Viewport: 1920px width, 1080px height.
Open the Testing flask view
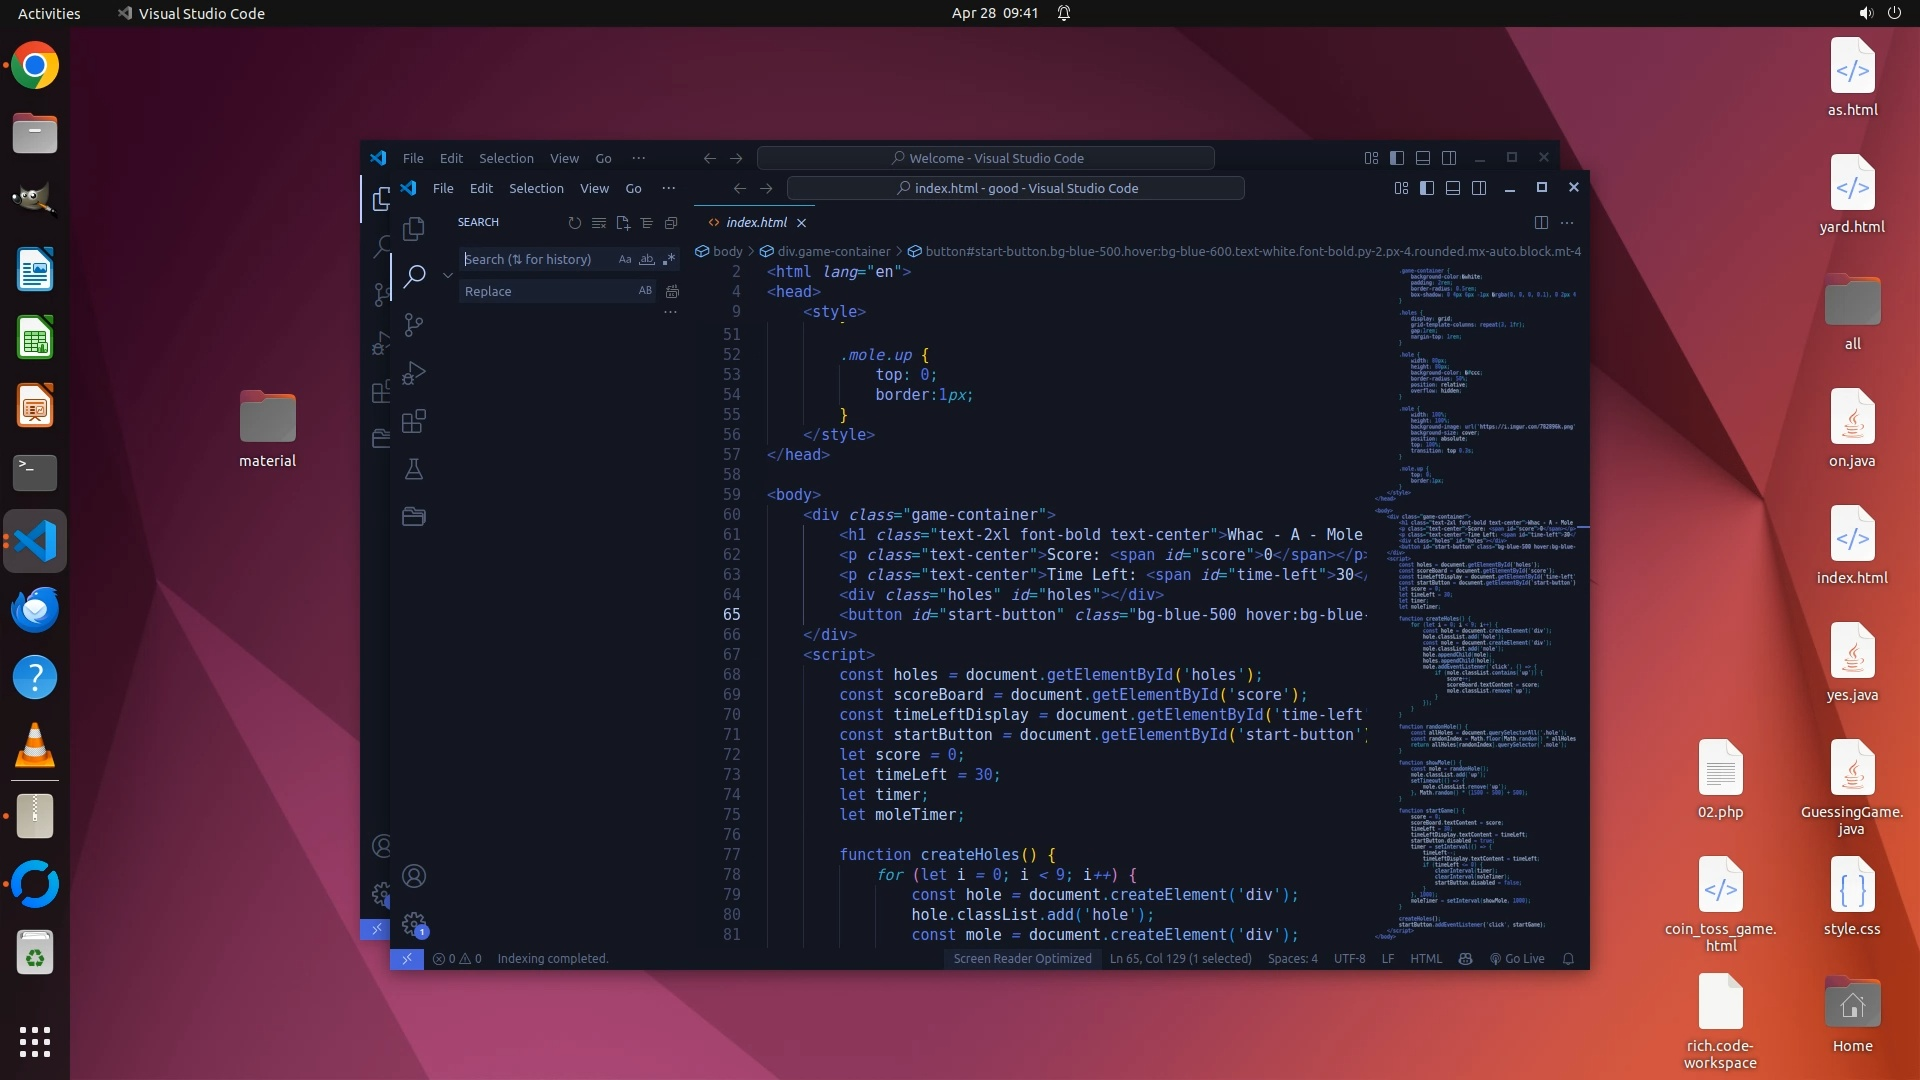(413, 469)
